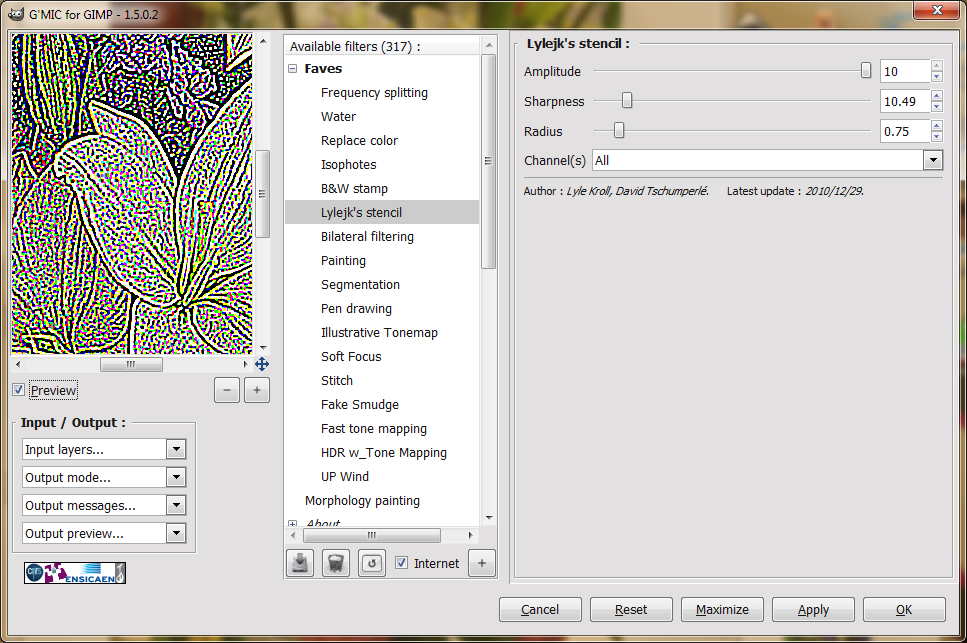The height and width of the screenshot is (643, 967).
Task: Open the Output preview dropdown
Action: coord(104,533)
